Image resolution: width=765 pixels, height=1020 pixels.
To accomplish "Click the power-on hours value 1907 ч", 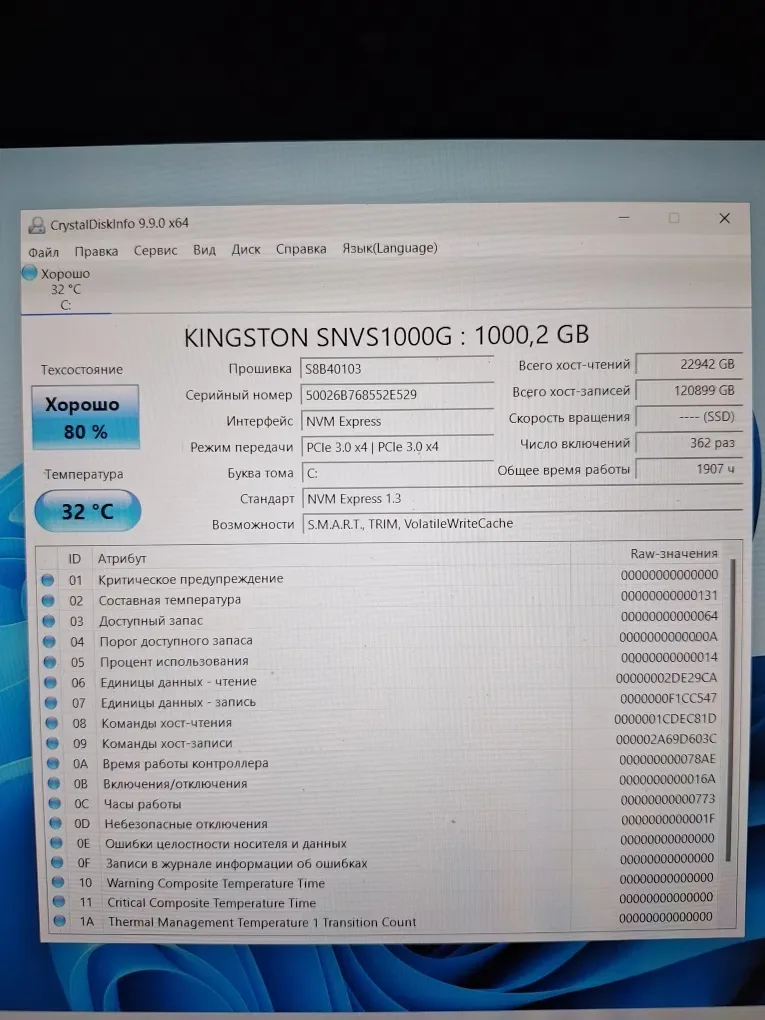I will tap(688, 469).
